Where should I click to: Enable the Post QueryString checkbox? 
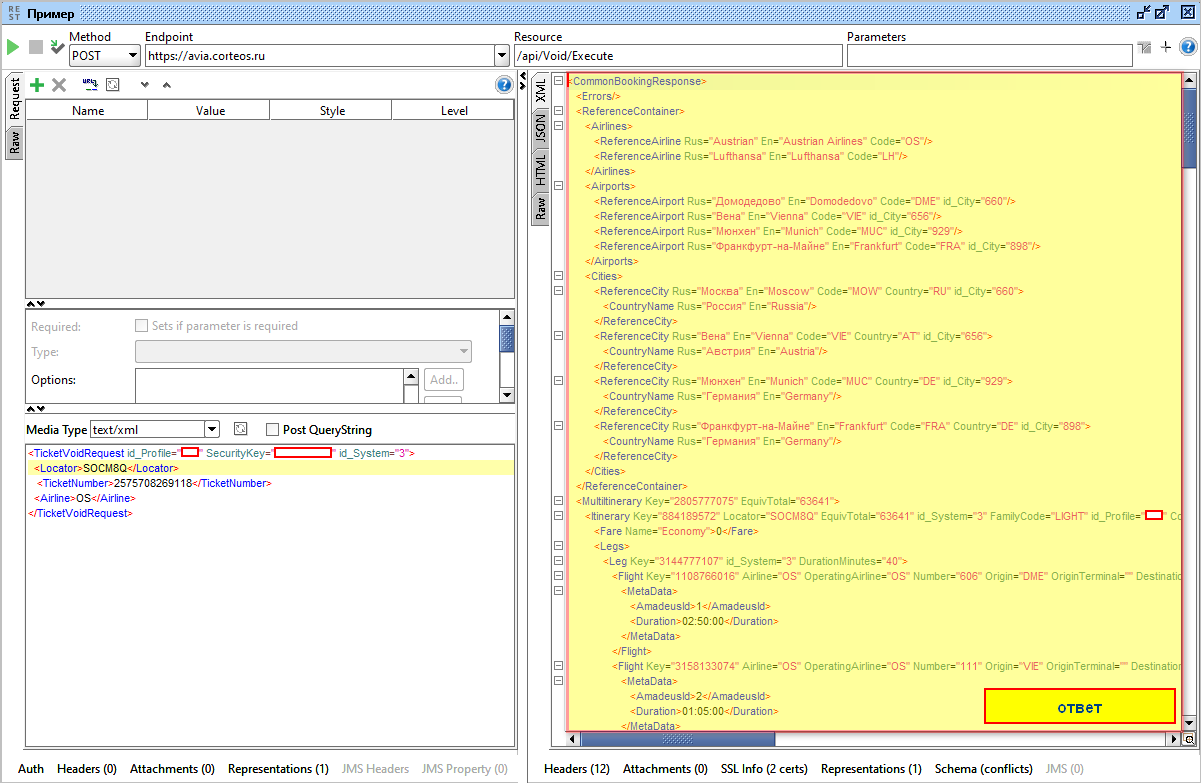coord(272,430)
